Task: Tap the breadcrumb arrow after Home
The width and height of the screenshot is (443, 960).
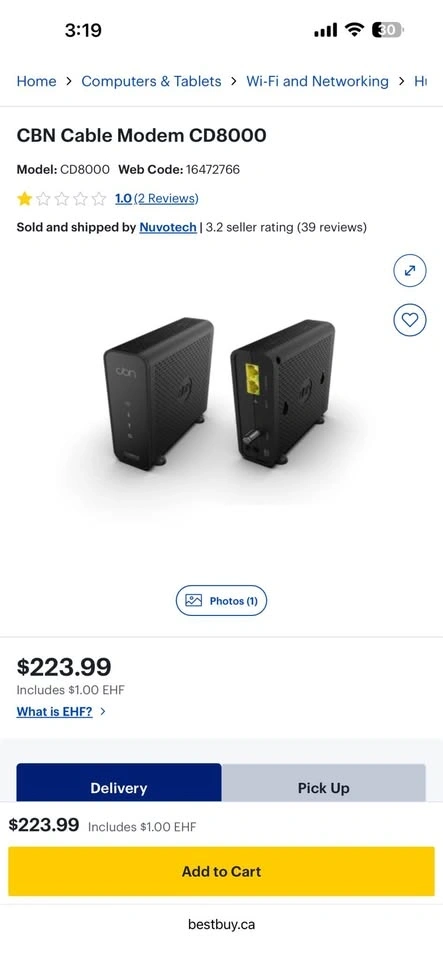Action: (69, 81)
